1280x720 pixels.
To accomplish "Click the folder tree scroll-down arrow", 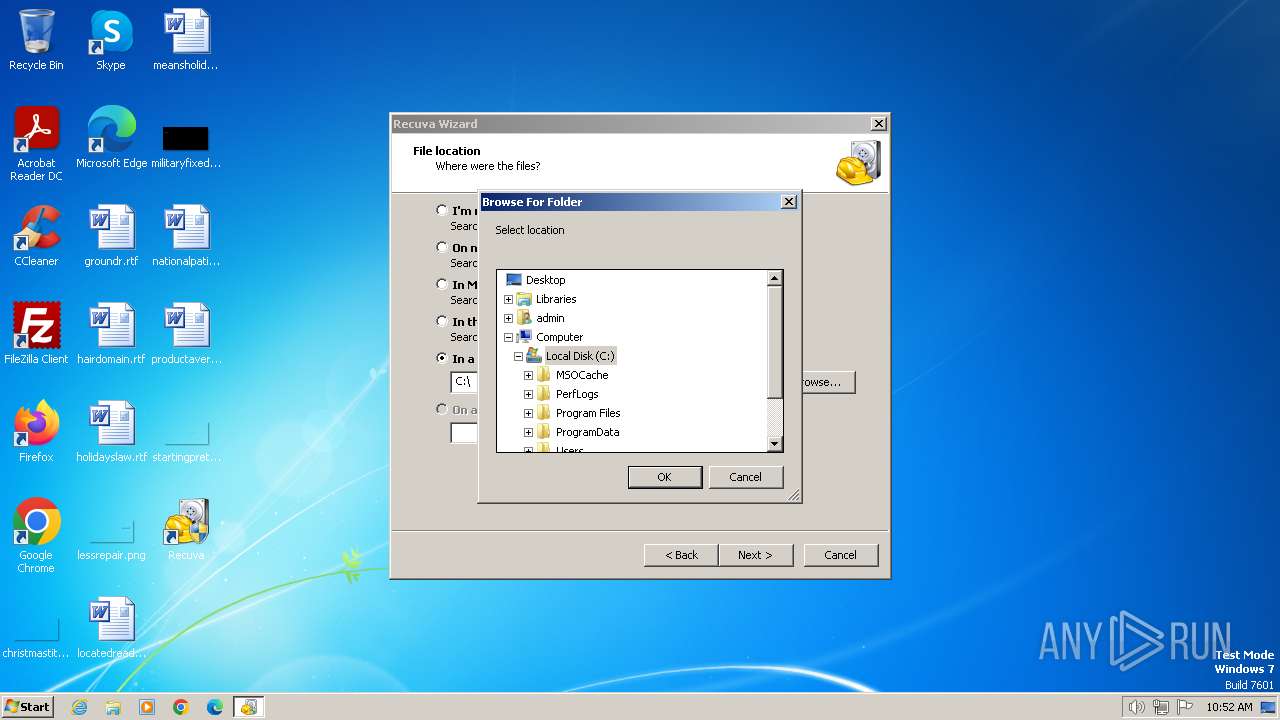I will [x=774, y=443].
